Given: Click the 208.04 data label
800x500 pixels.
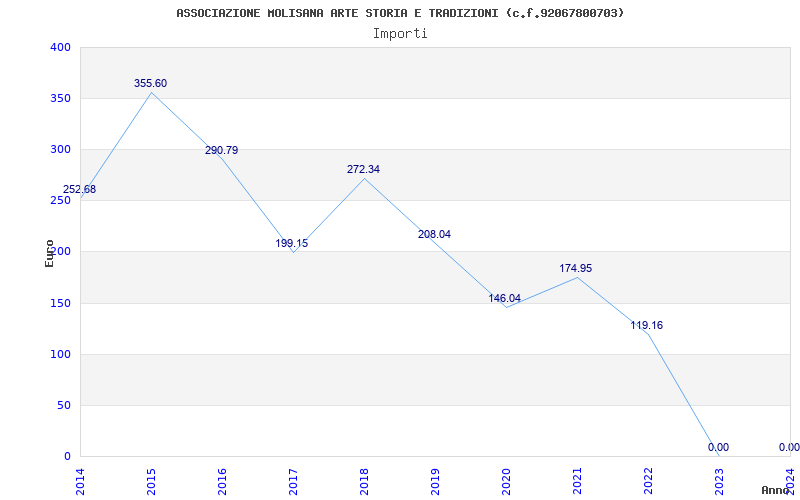Looking at the screenshot, I should 434,235.
